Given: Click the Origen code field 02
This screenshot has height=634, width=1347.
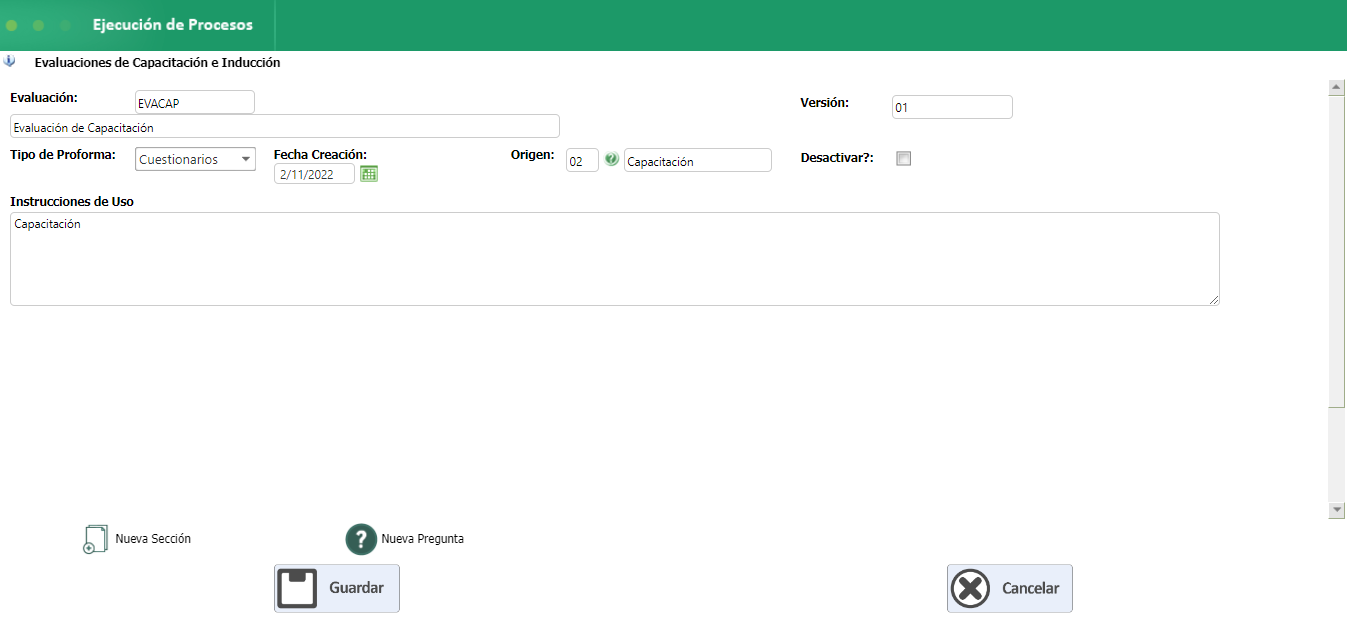Looking at the screenshot, I should (x=582, y=160).
